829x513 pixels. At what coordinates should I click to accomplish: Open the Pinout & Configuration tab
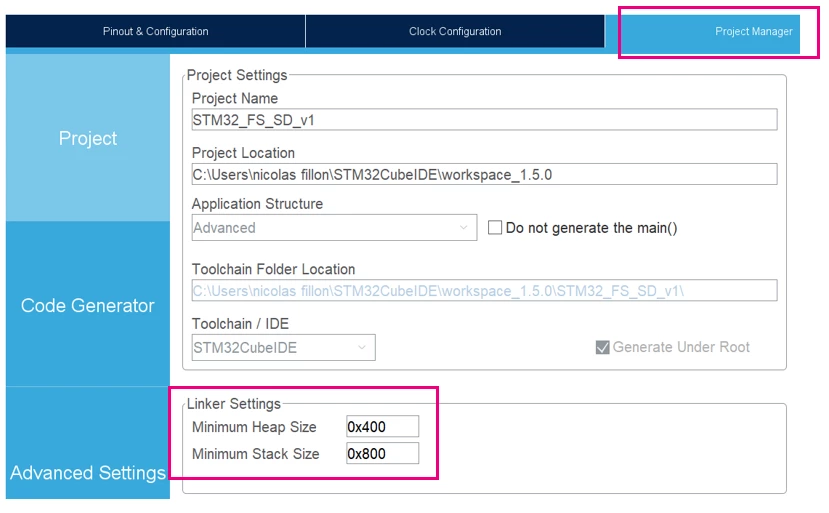pyautogui.click(x=155, y=31)
